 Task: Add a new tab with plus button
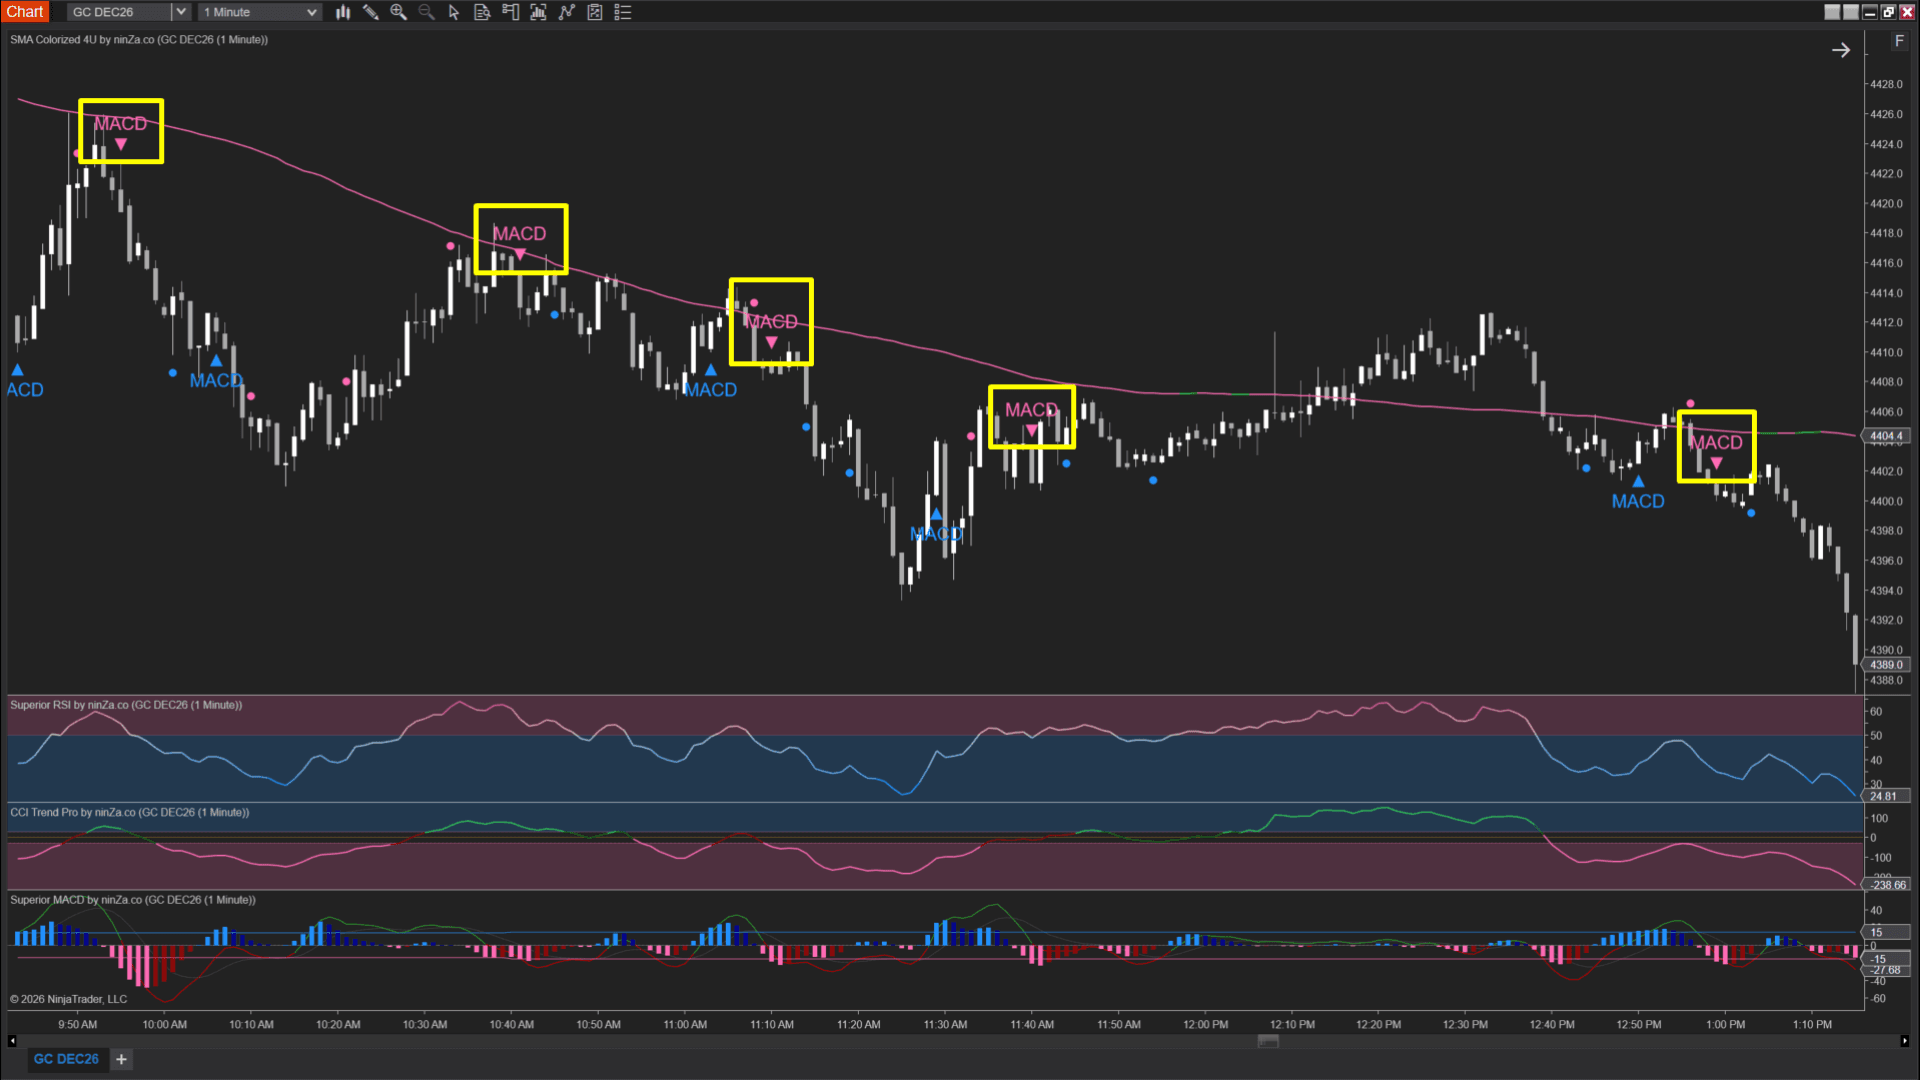(121, 1059)
